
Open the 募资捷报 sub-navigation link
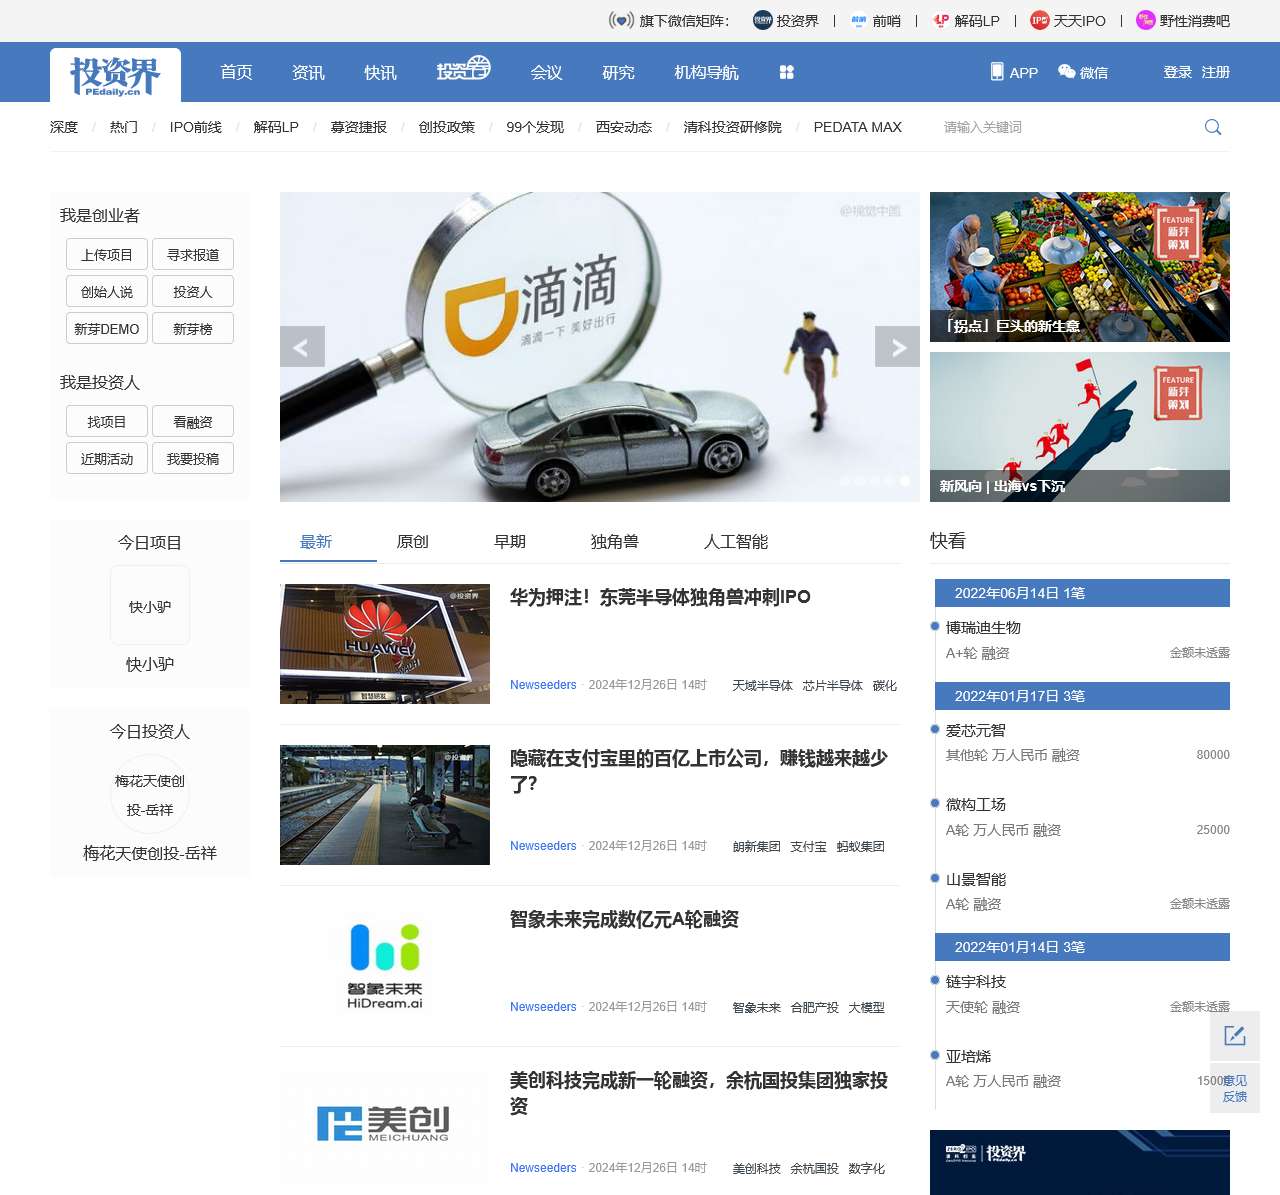point(359,127)
